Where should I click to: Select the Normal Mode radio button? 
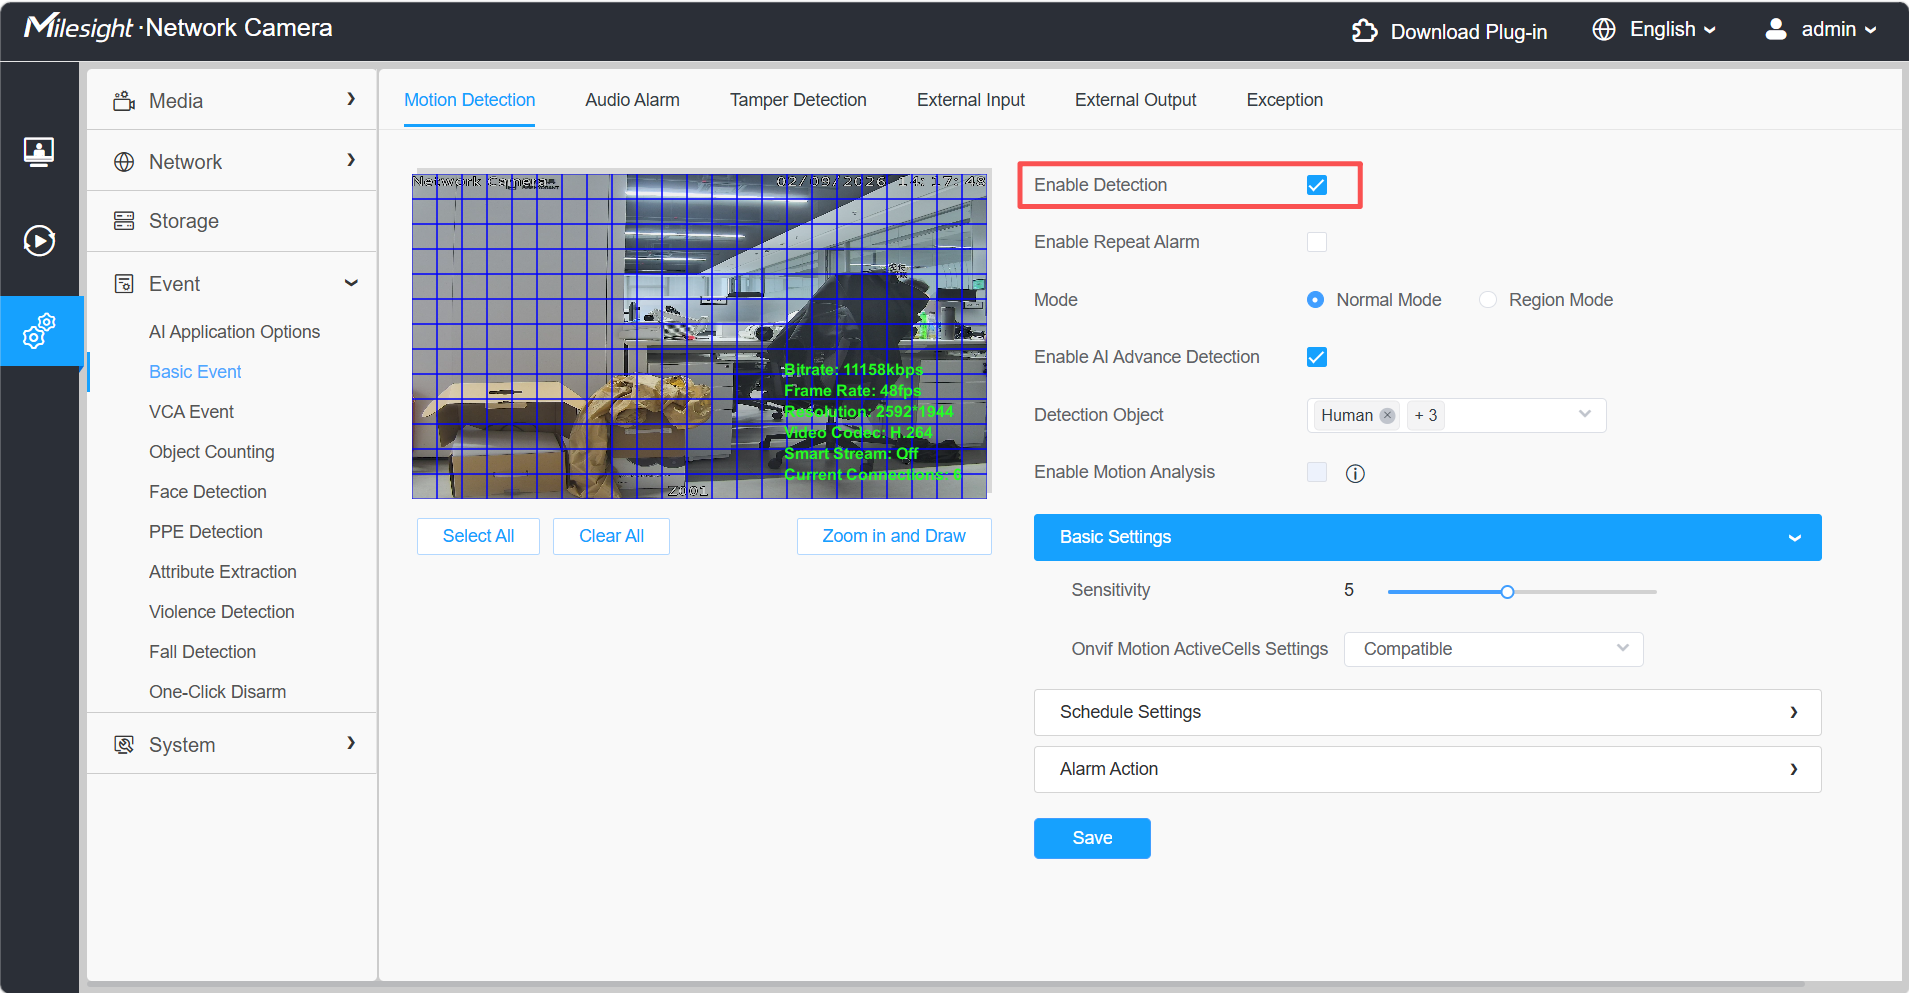[x=1316, y=300]
